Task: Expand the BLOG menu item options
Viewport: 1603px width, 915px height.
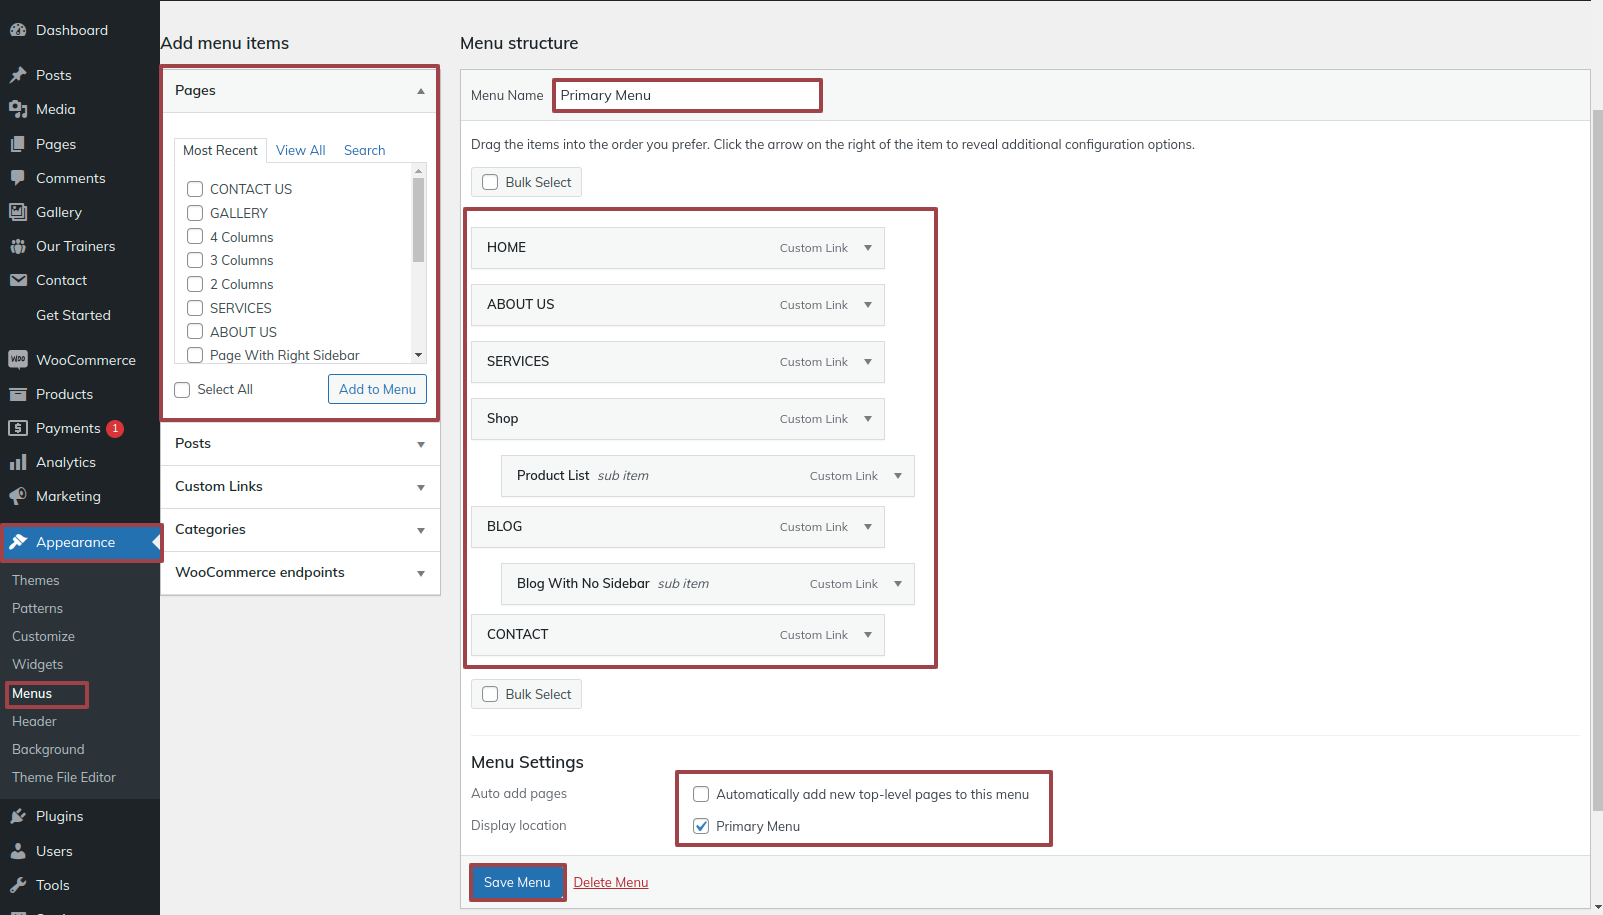Action: point(868,527)
